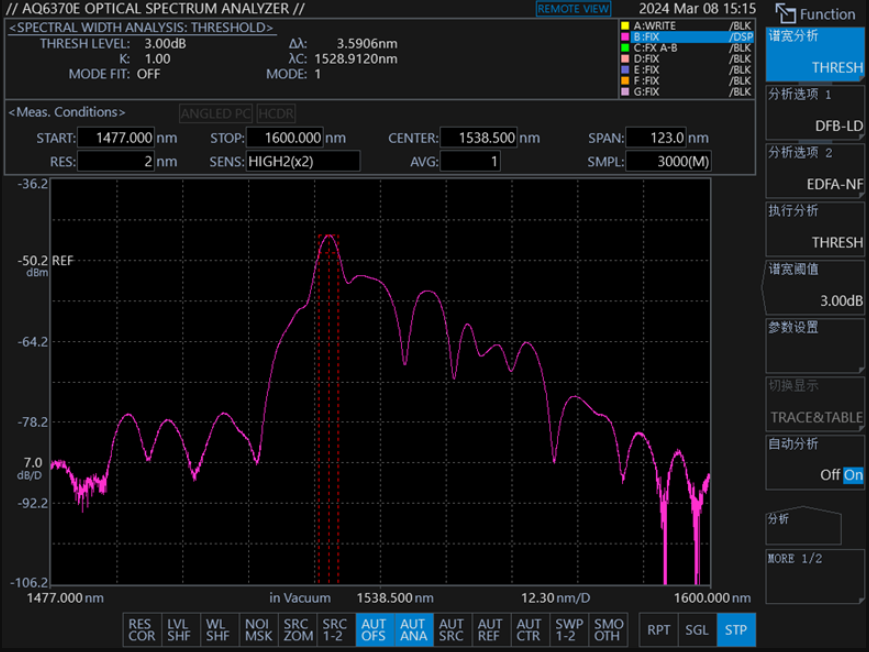The image size is (869, 652).
Task: Click the RES COR toolbar icon
Action: point(141,629)
